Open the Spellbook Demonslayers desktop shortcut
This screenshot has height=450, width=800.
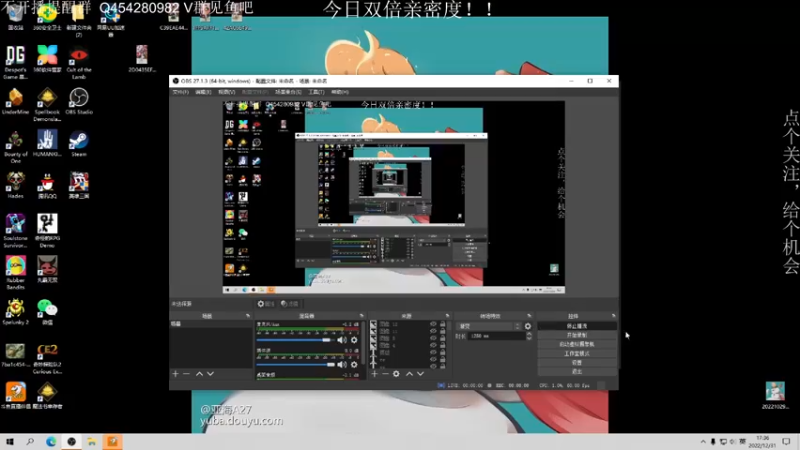point(47,104)
